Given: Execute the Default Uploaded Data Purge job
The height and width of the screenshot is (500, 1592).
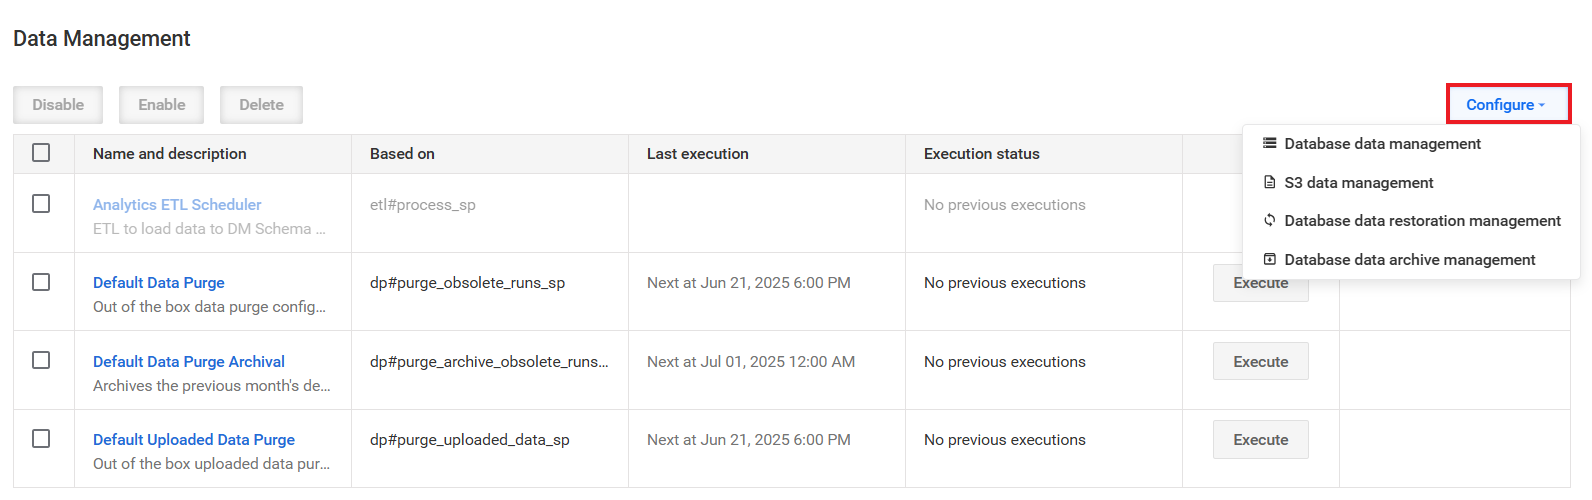Looking at the screenshot, I should coord(1261,439).
